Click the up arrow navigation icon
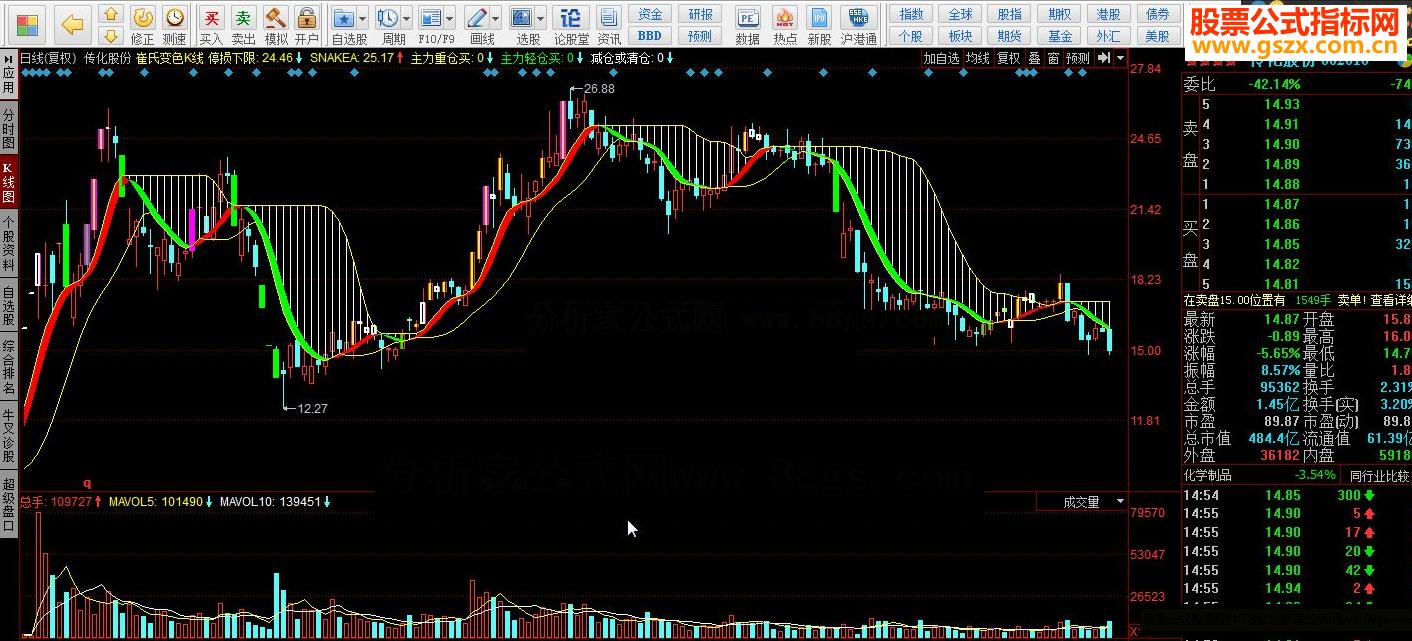The height and width of the screenshot is (641, 1412). (x=112, y=14)
